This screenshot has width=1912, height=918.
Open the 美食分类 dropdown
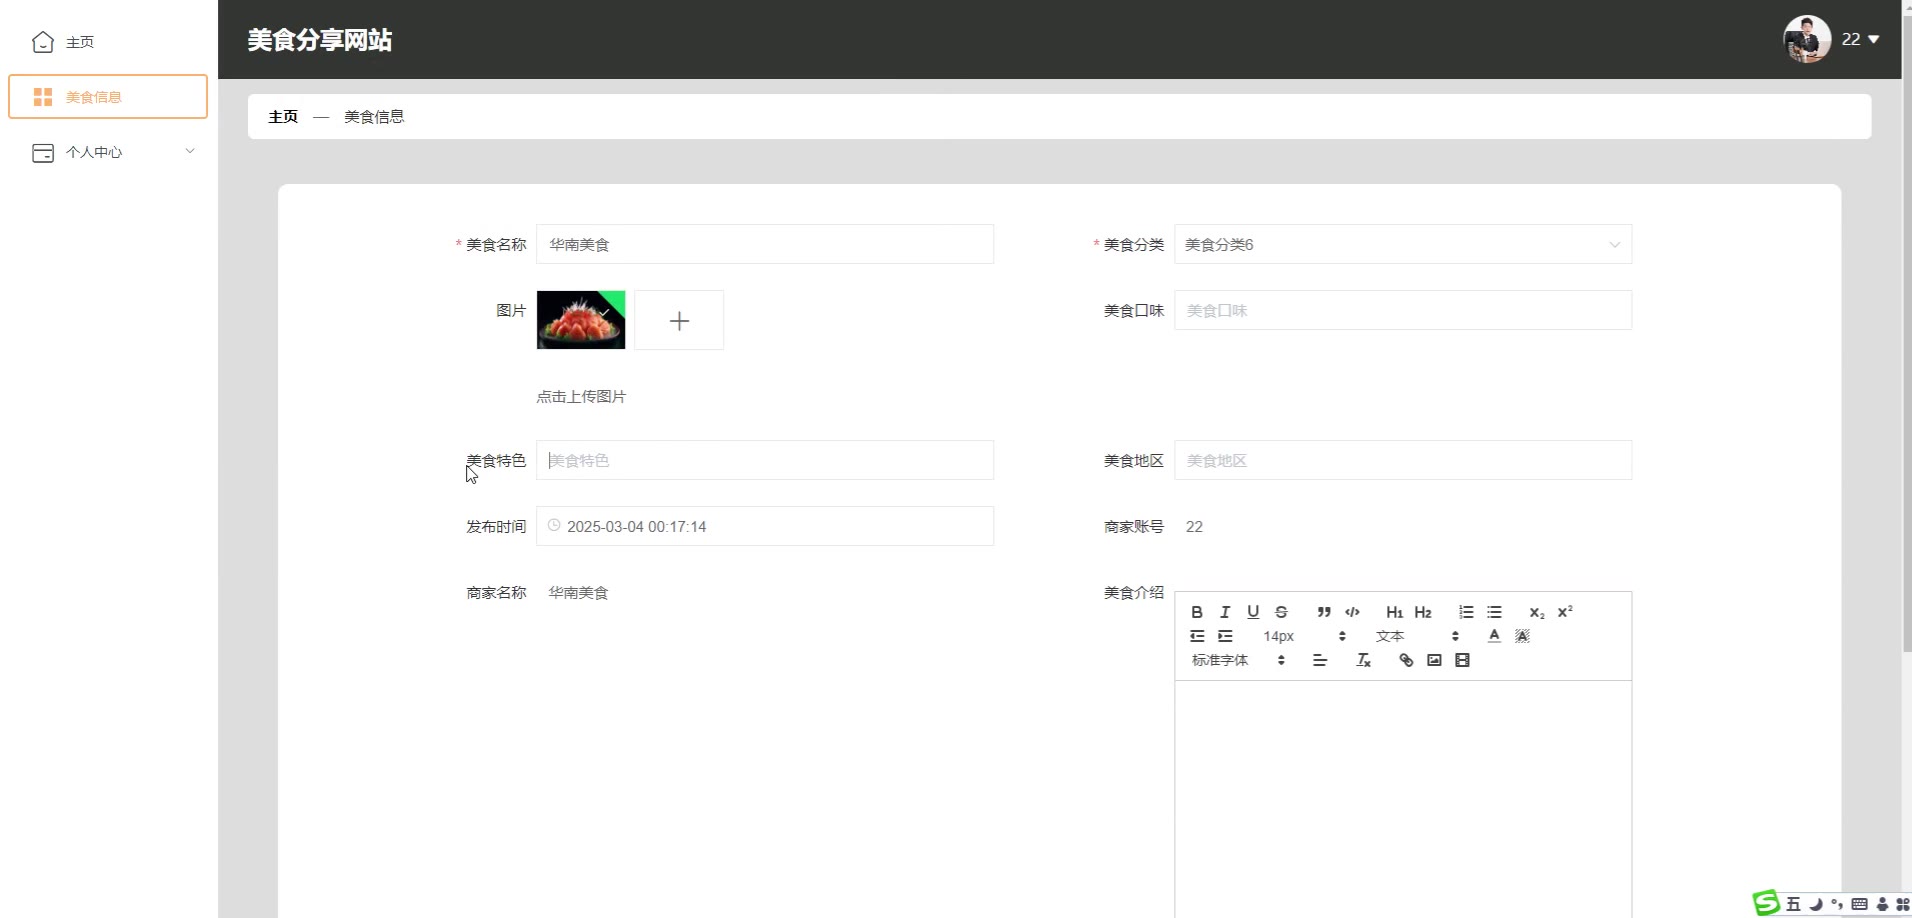(1402, 244)
